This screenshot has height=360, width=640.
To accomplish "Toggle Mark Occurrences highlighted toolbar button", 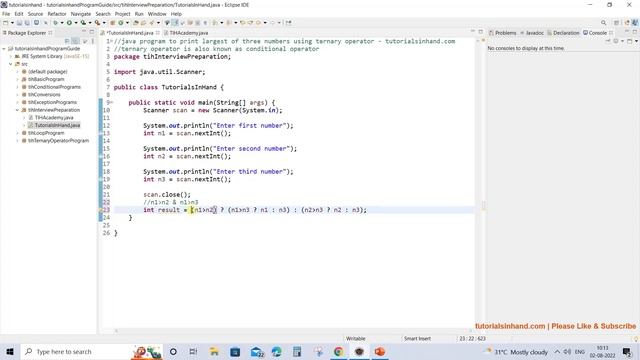I will click(x=175, y=23).
